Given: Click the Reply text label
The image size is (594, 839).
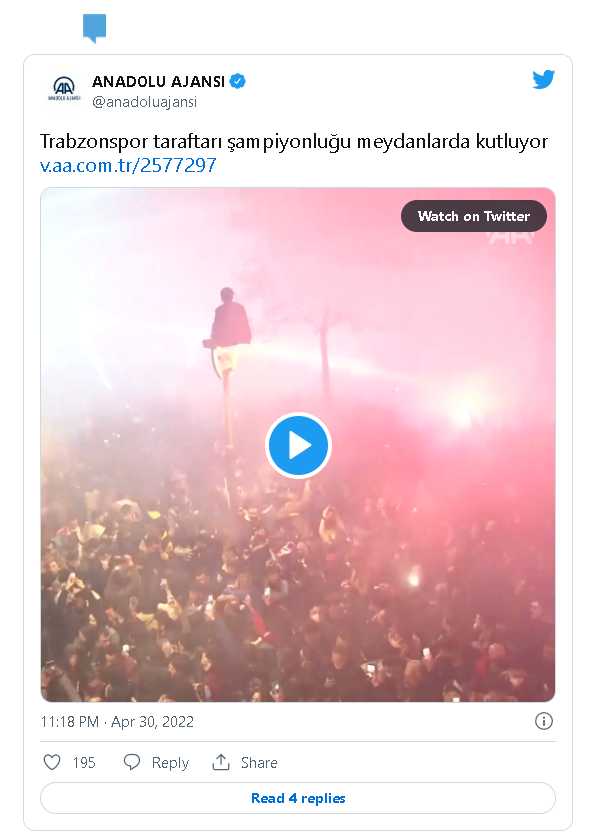Looking at the screenshot, I should (x=170, y=762).
